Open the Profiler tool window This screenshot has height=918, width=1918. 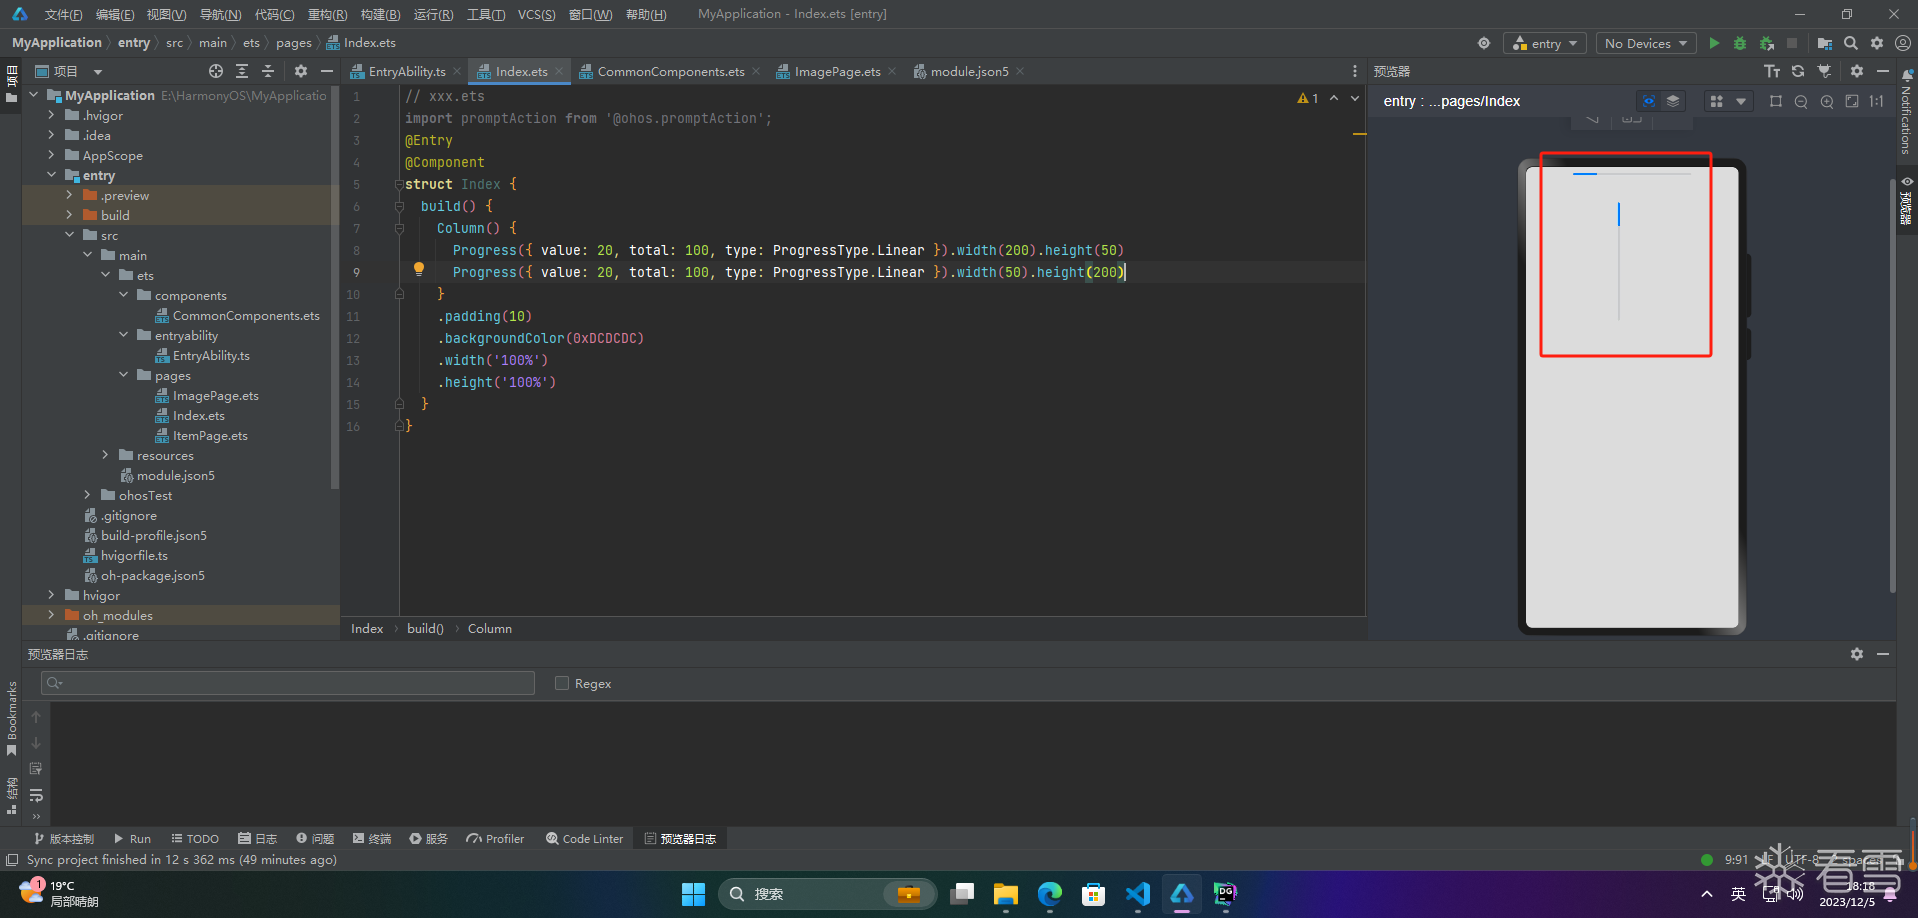coord(495,839)
